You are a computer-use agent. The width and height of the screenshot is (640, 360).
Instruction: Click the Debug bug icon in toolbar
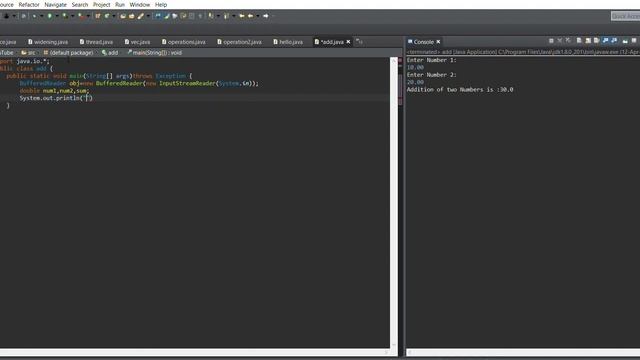(34, 16)
